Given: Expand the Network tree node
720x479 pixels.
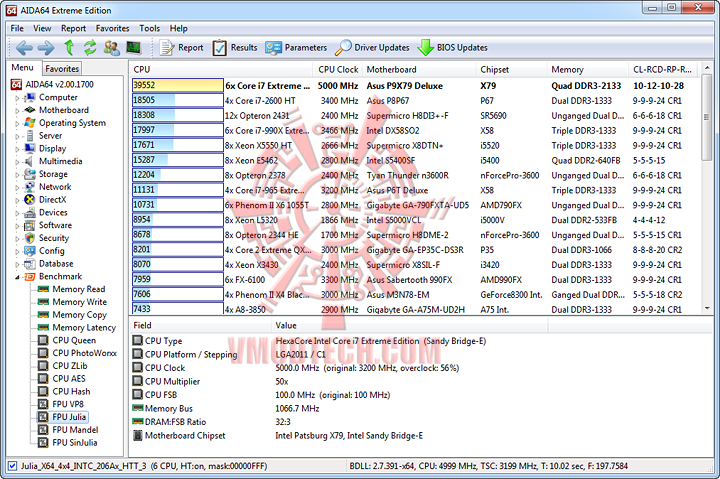Looking at the screenshot, I should (17, 188).
